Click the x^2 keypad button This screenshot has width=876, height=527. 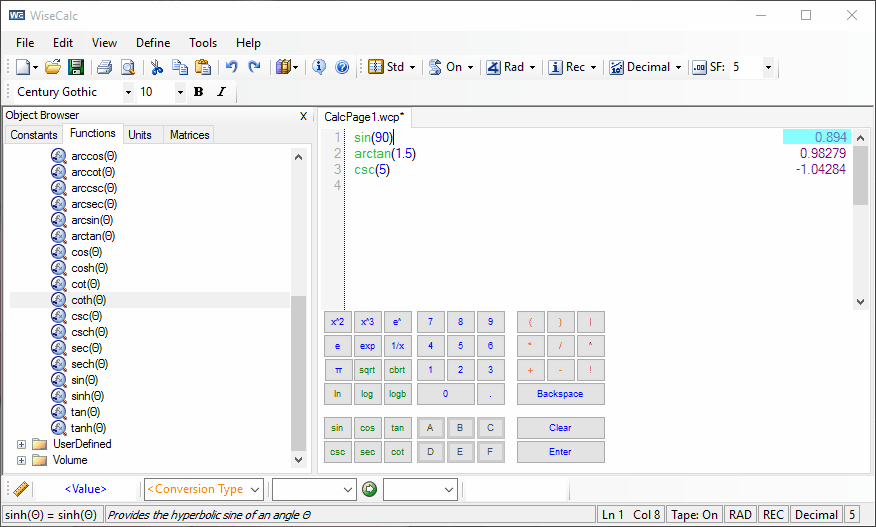pos(337,322)
